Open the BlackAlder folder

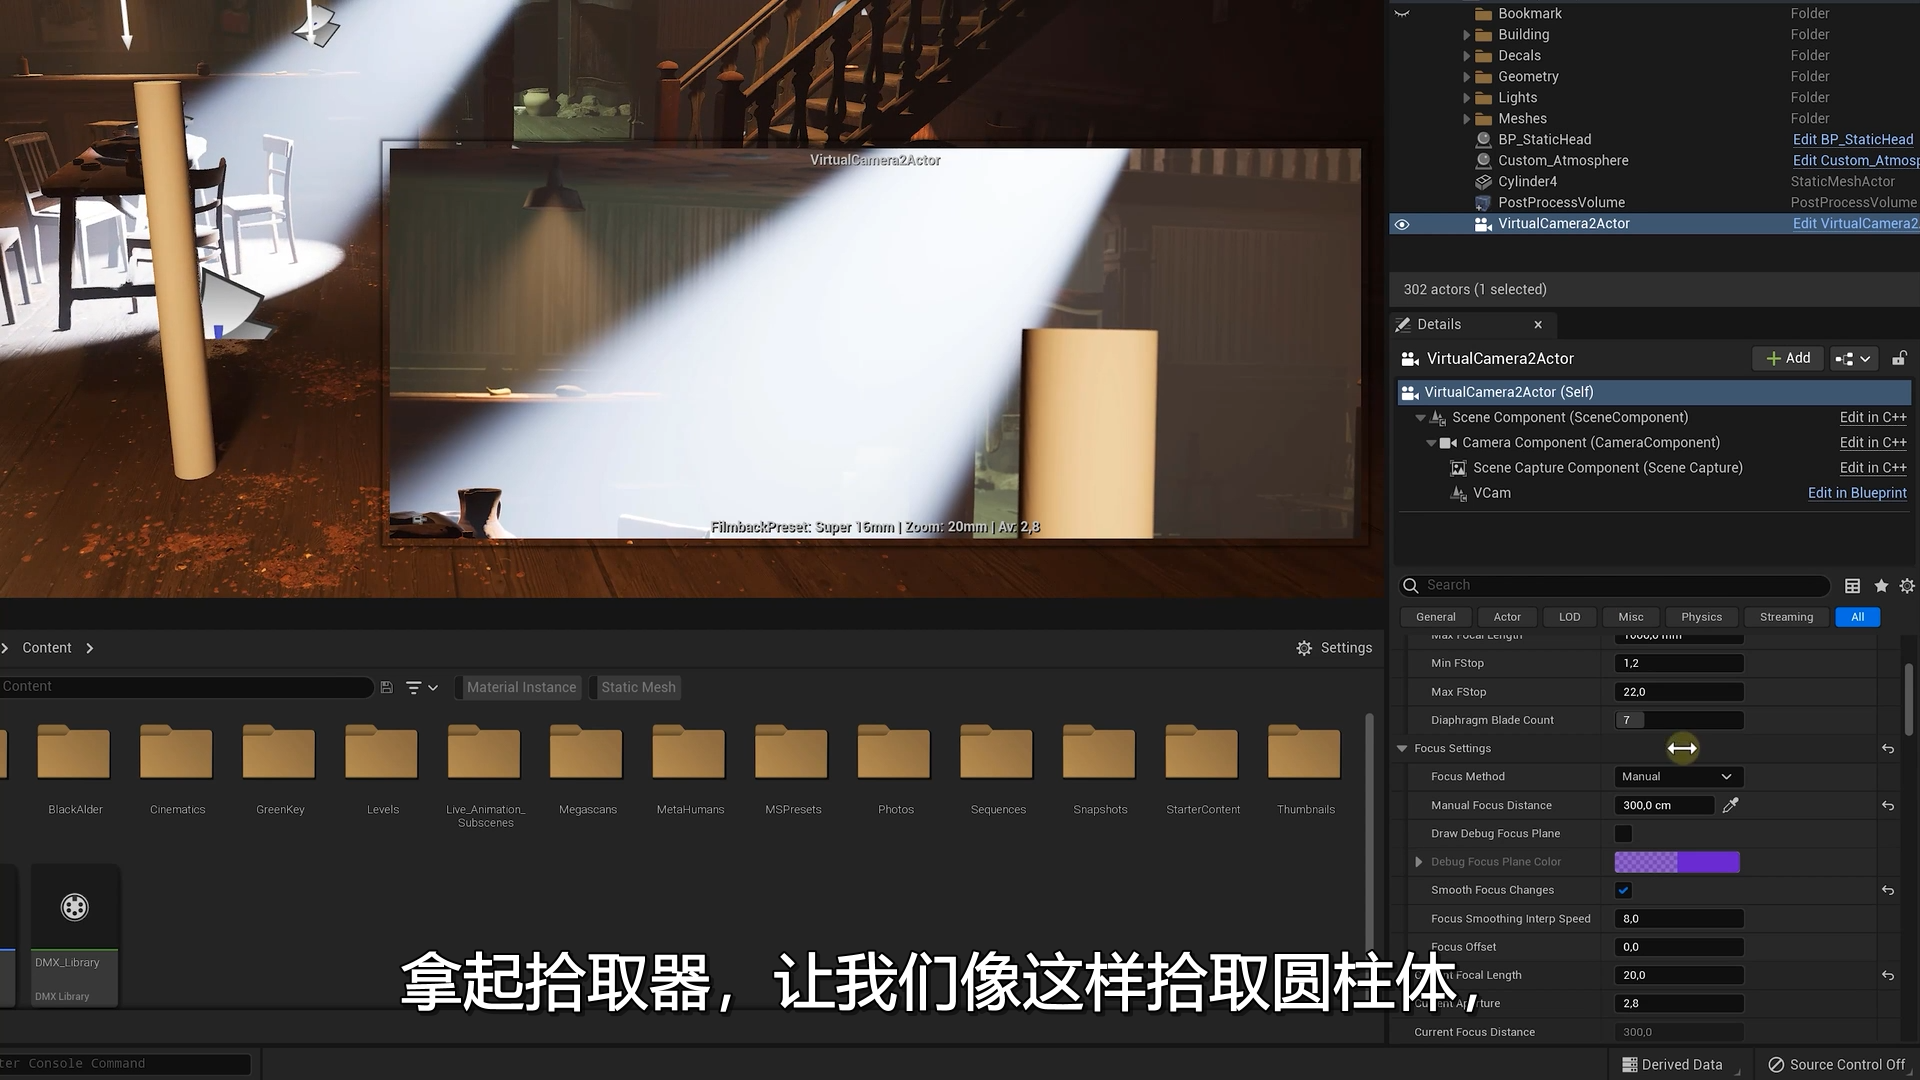pos(74,768)
